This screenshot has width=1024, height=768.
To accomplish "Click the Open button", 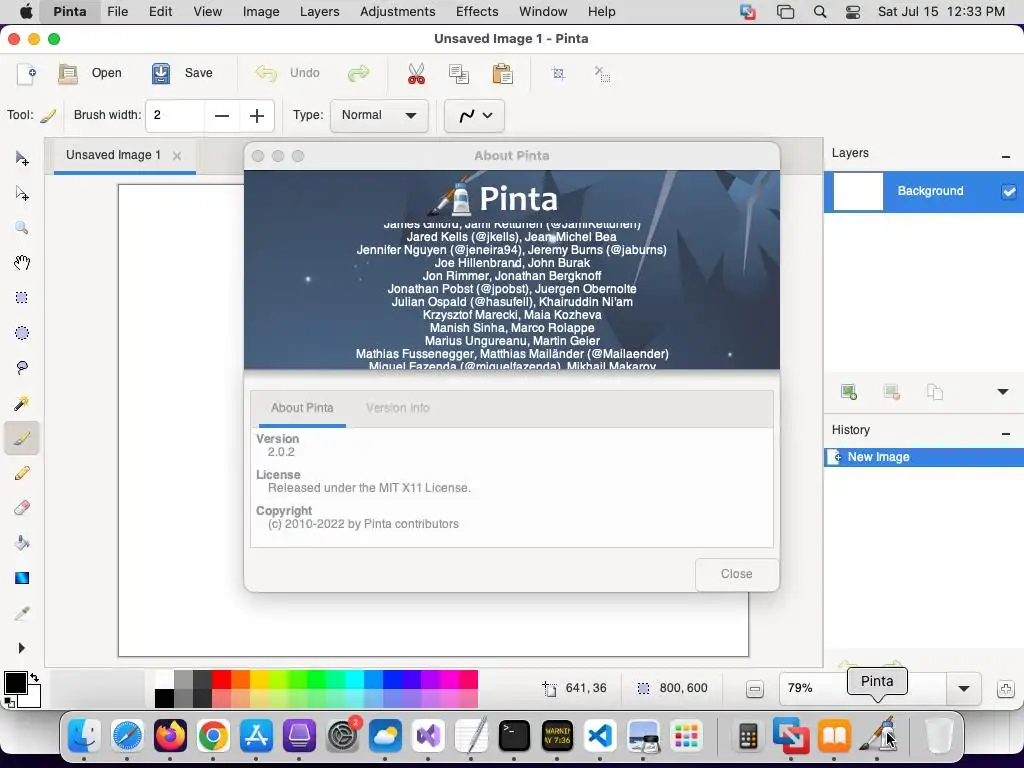I will pyautogui.click(x=91, y=73).
